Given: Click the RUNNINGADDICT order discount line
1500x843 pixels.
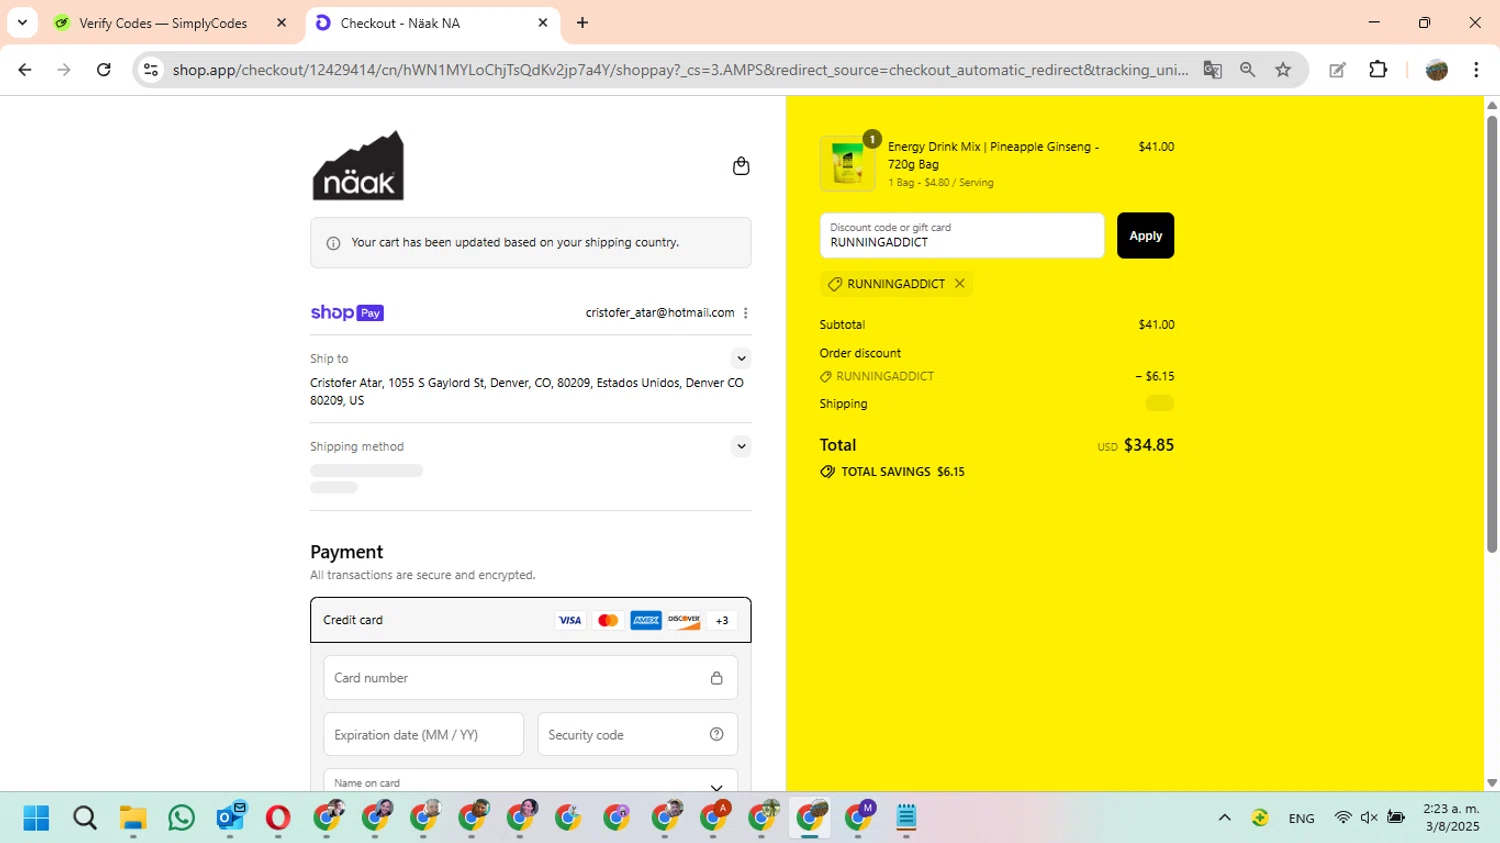Looking at the screenshot, I should click(x=996, y=376).
